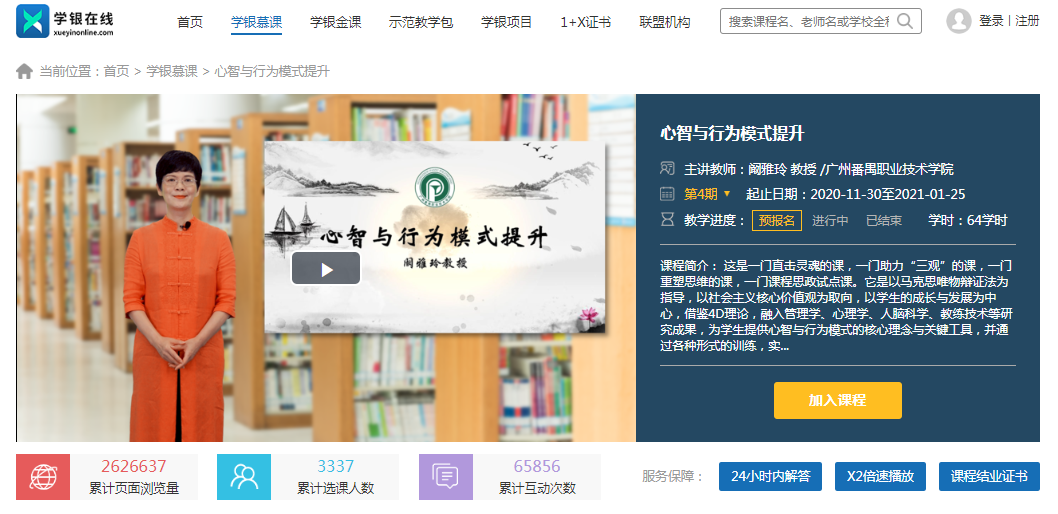Click 广州番禺职业技术学院 school name
Viewport: 1058px width, 514px height.
889,169
